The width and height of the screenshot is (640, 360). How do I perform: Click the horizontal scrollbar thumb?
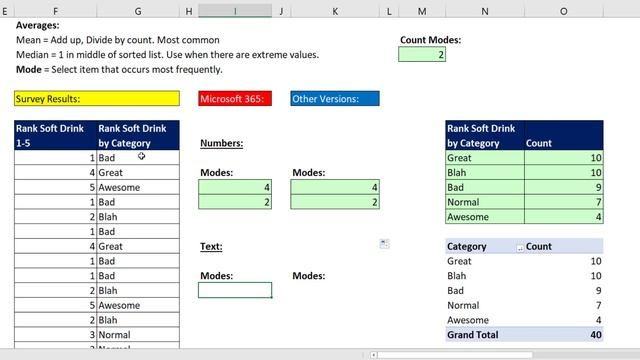point(455,355)
